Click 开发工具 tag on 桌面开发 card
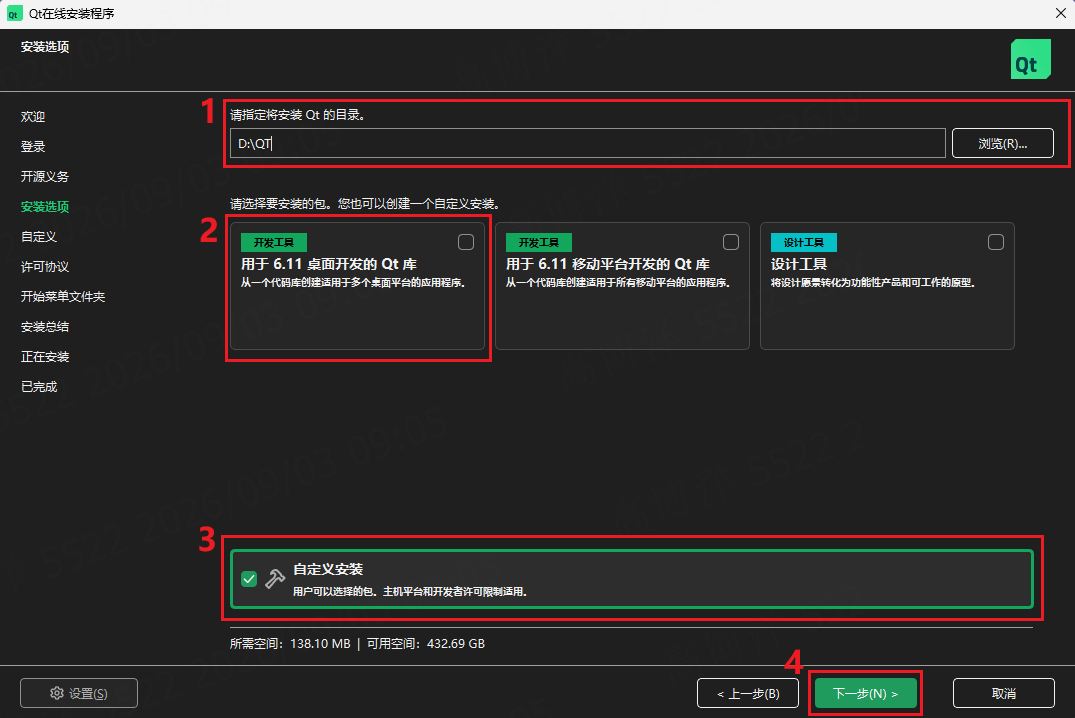1075x718 pixels. tap(274, 243)
